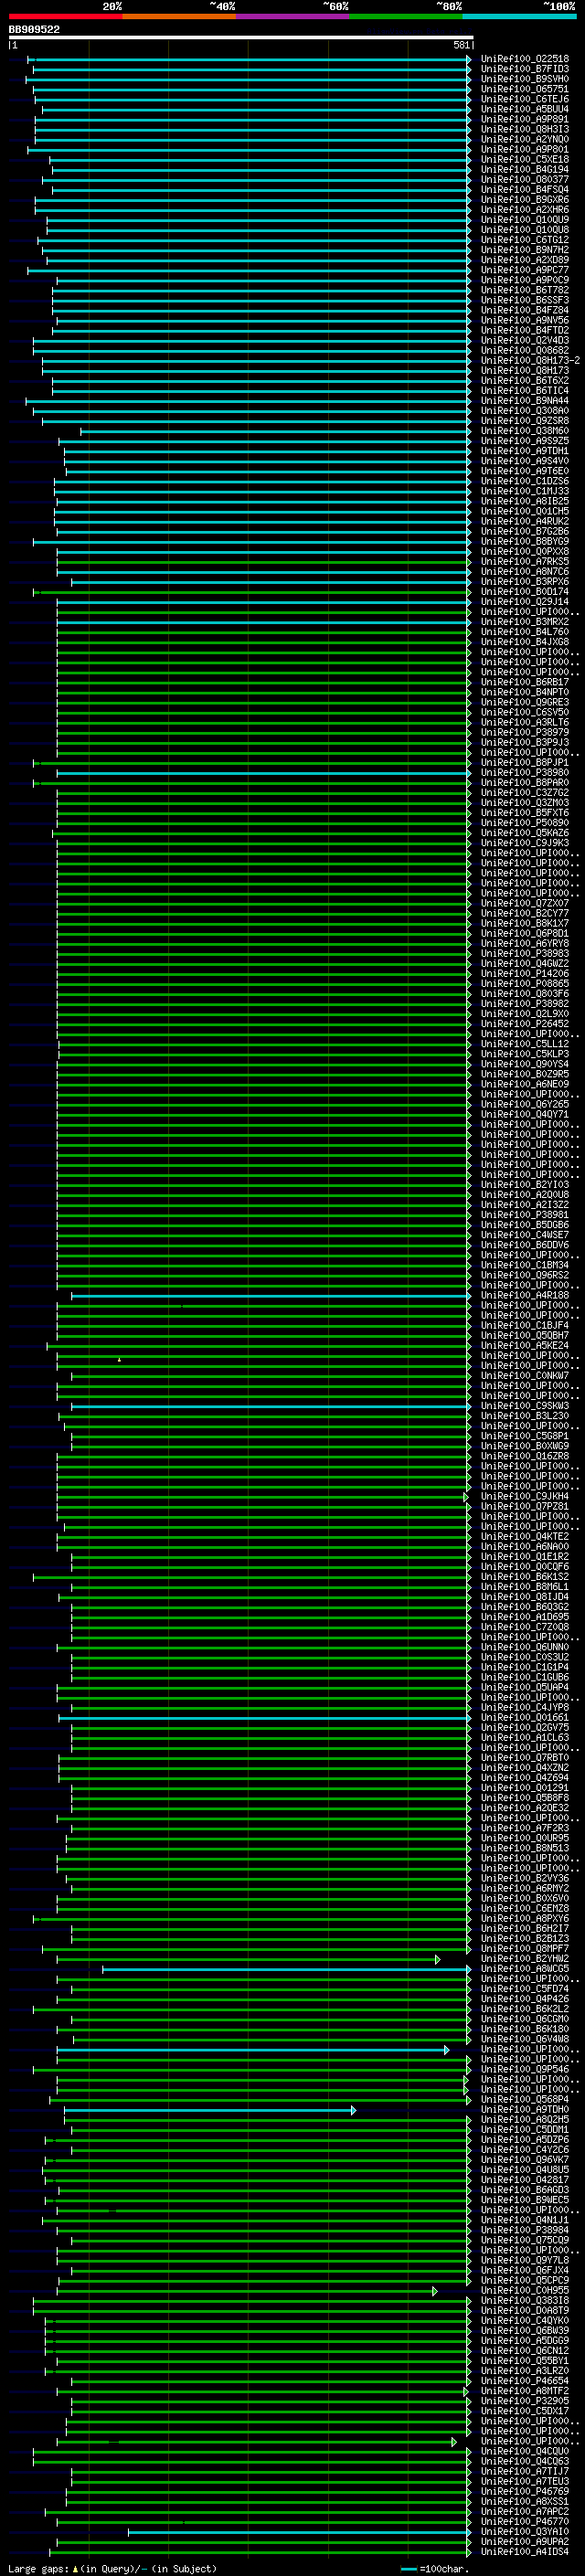Click hit UniRef100_P38981

(x=524, y=1215)
